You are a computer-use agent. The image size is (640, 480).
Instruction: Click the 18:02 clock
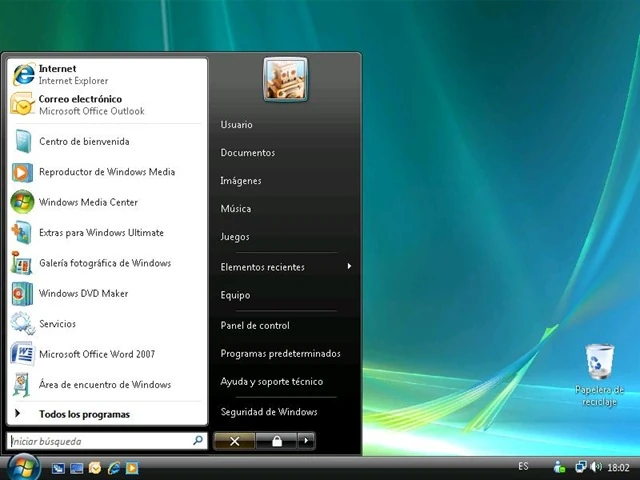[618, 467]
